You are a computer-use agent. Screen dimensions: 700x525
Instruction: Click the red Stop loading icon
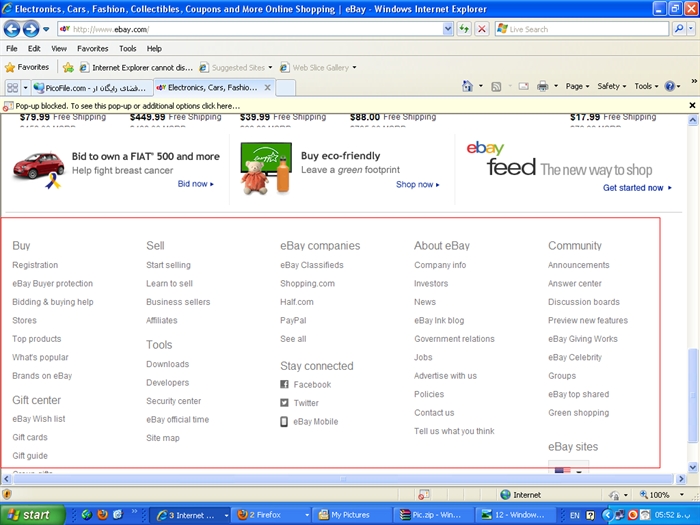[x=482, y=29]
